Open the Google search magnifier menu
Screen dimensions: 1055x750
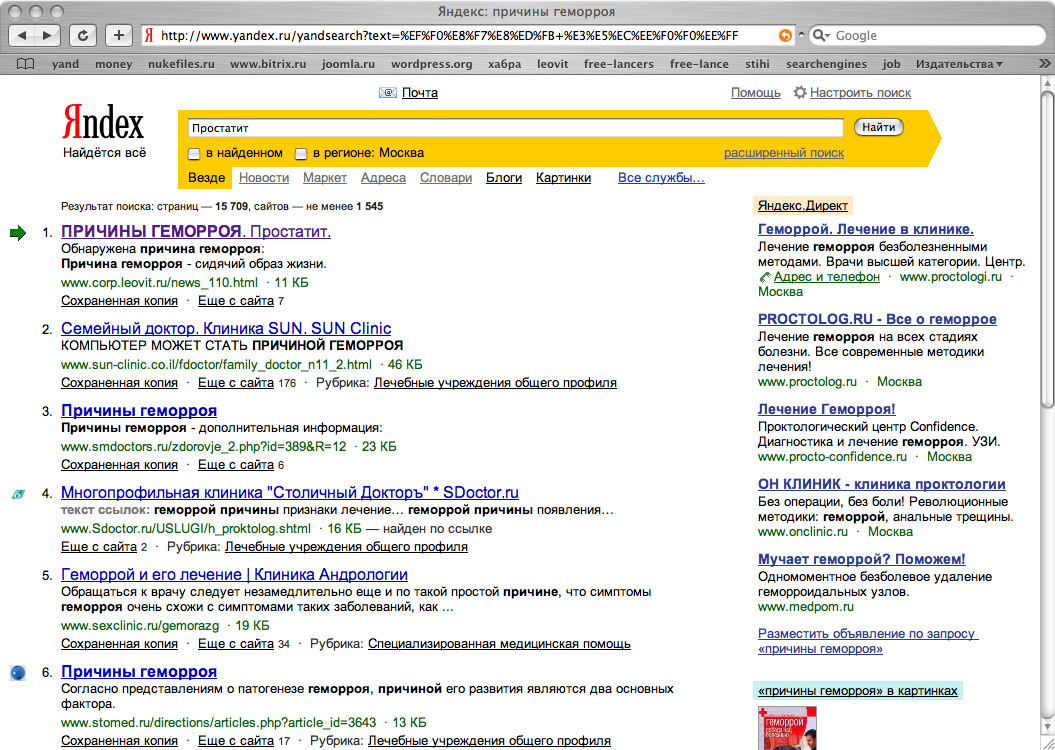pos(821,36)
